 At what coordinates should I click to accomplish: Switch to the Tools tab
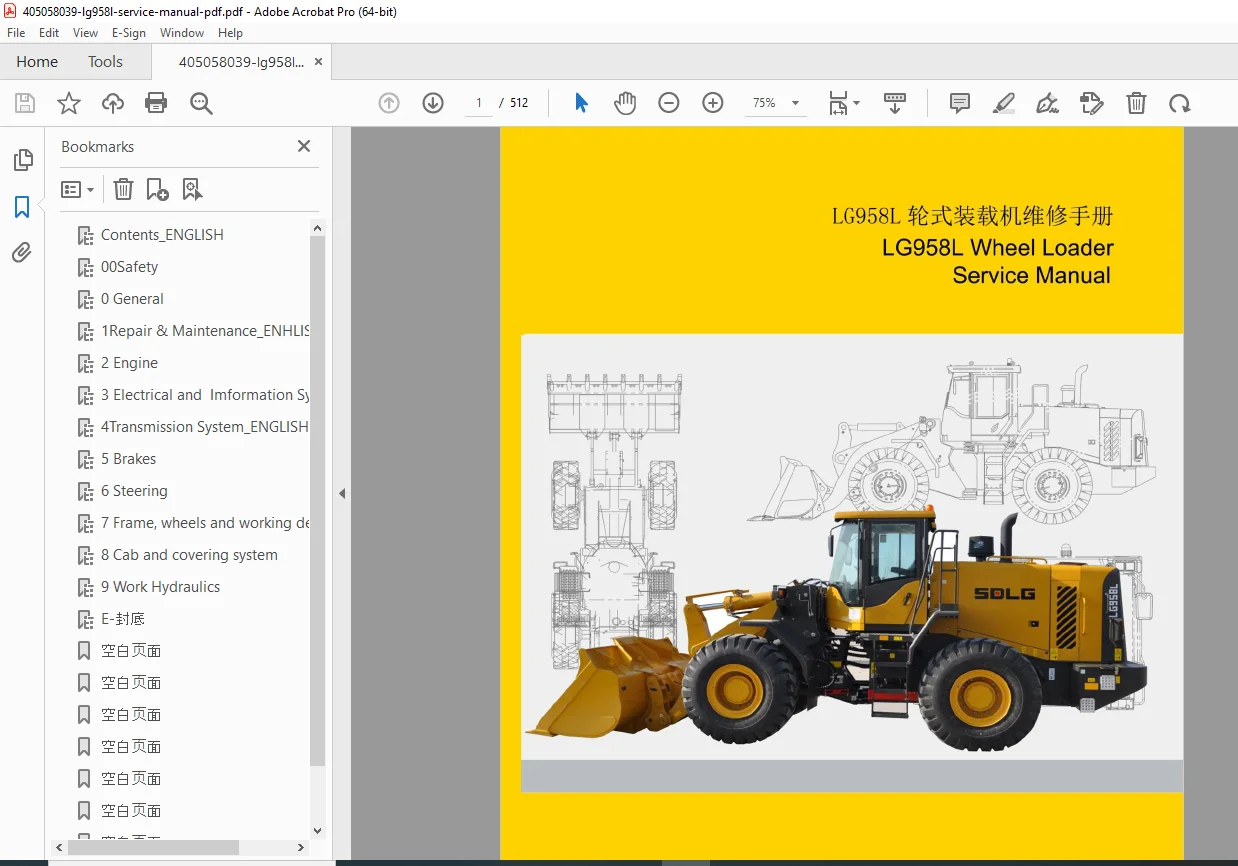coord(105,62)
